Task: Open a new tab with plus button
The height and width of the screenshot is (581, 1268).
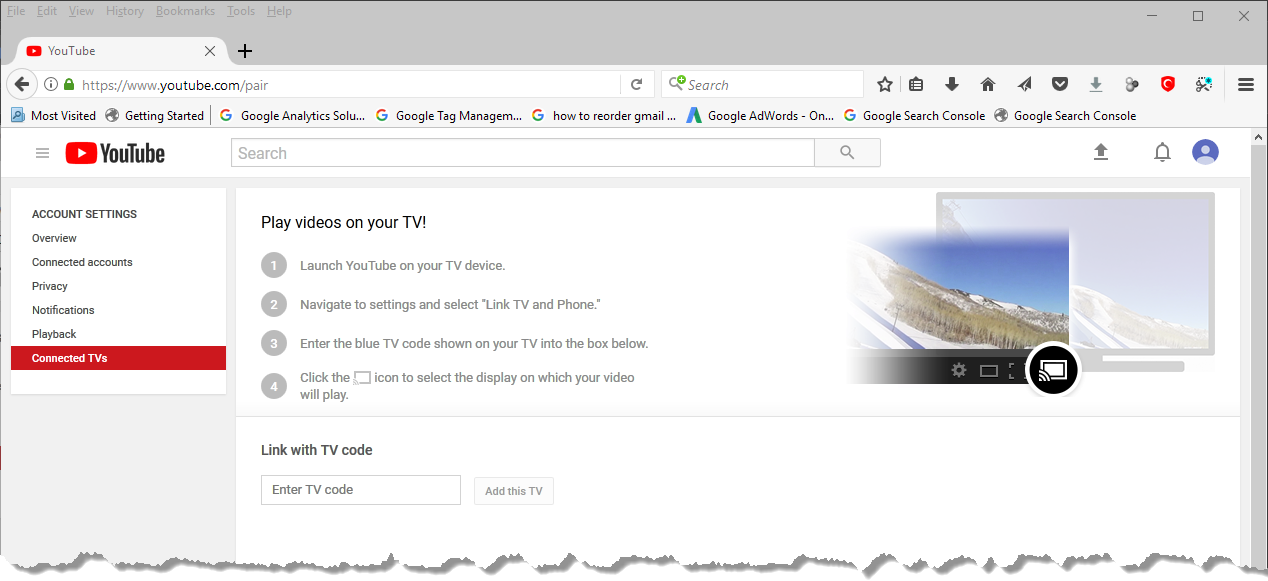Action: 245,51
